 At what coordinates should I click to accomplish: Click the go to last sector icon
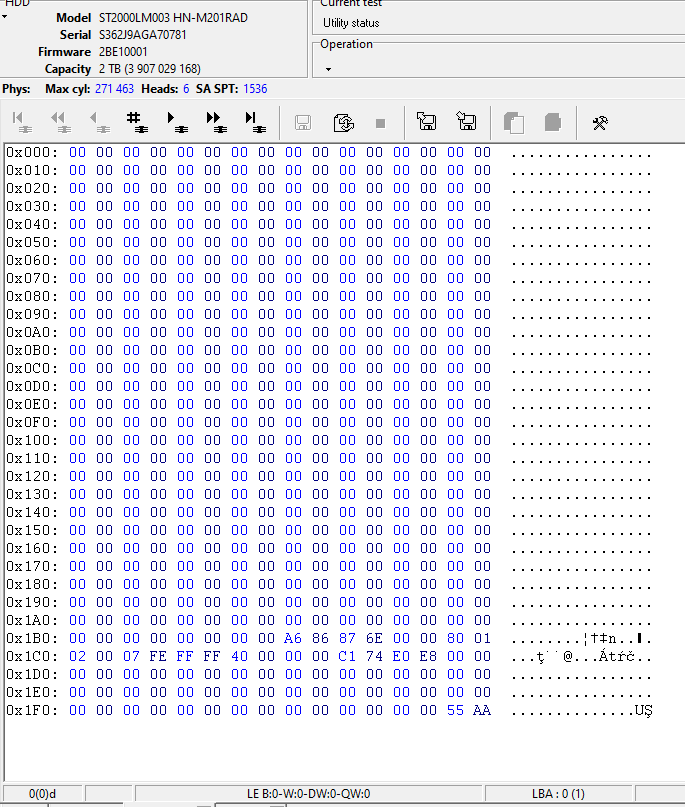click(x=254, y=122)
